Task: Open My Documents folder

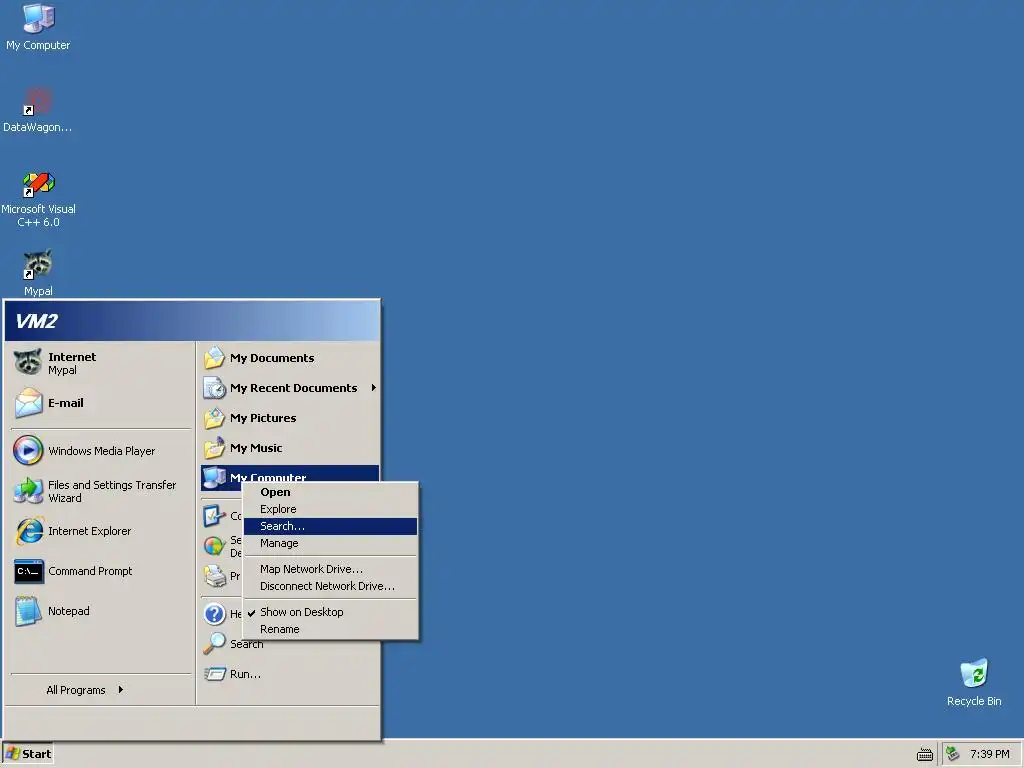Action: coord(290,358)
